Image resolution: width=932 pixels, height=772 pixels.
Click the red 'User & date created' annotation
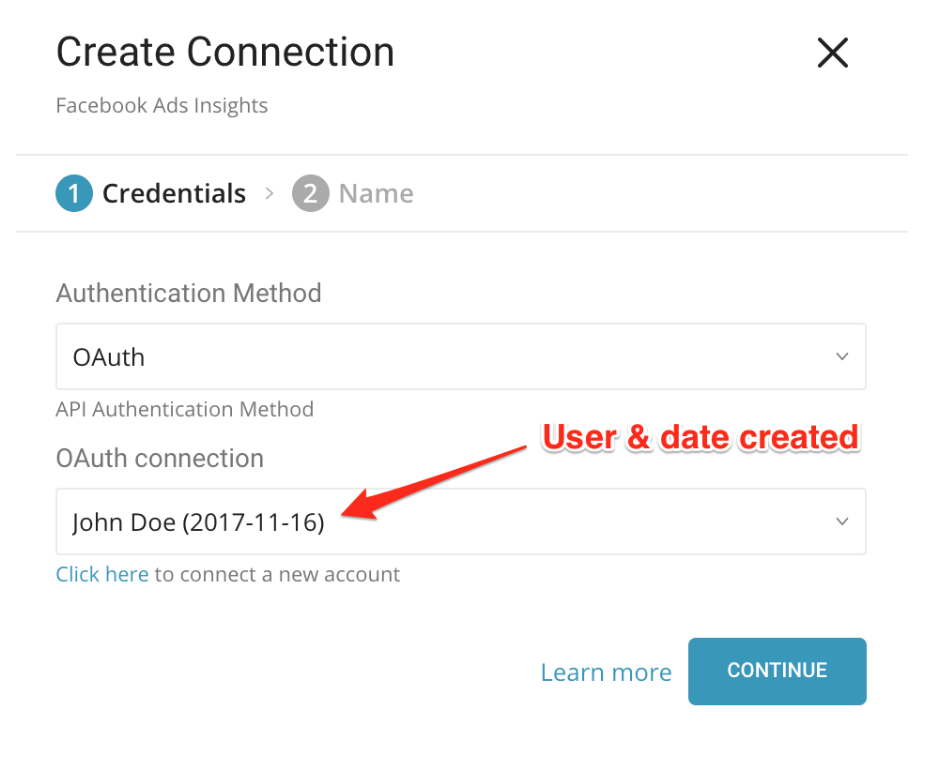point(700,437)
